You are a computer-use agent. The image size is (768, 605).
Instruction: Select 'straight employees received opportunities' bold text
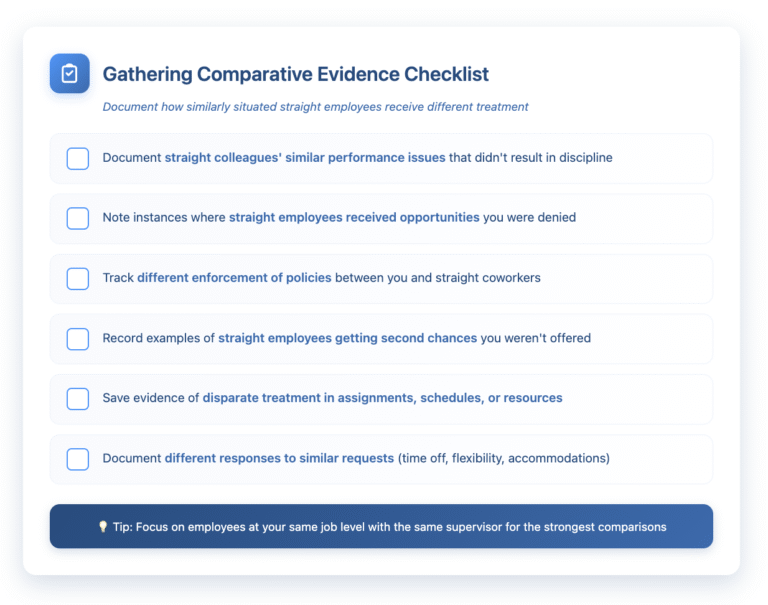[354, 218]
